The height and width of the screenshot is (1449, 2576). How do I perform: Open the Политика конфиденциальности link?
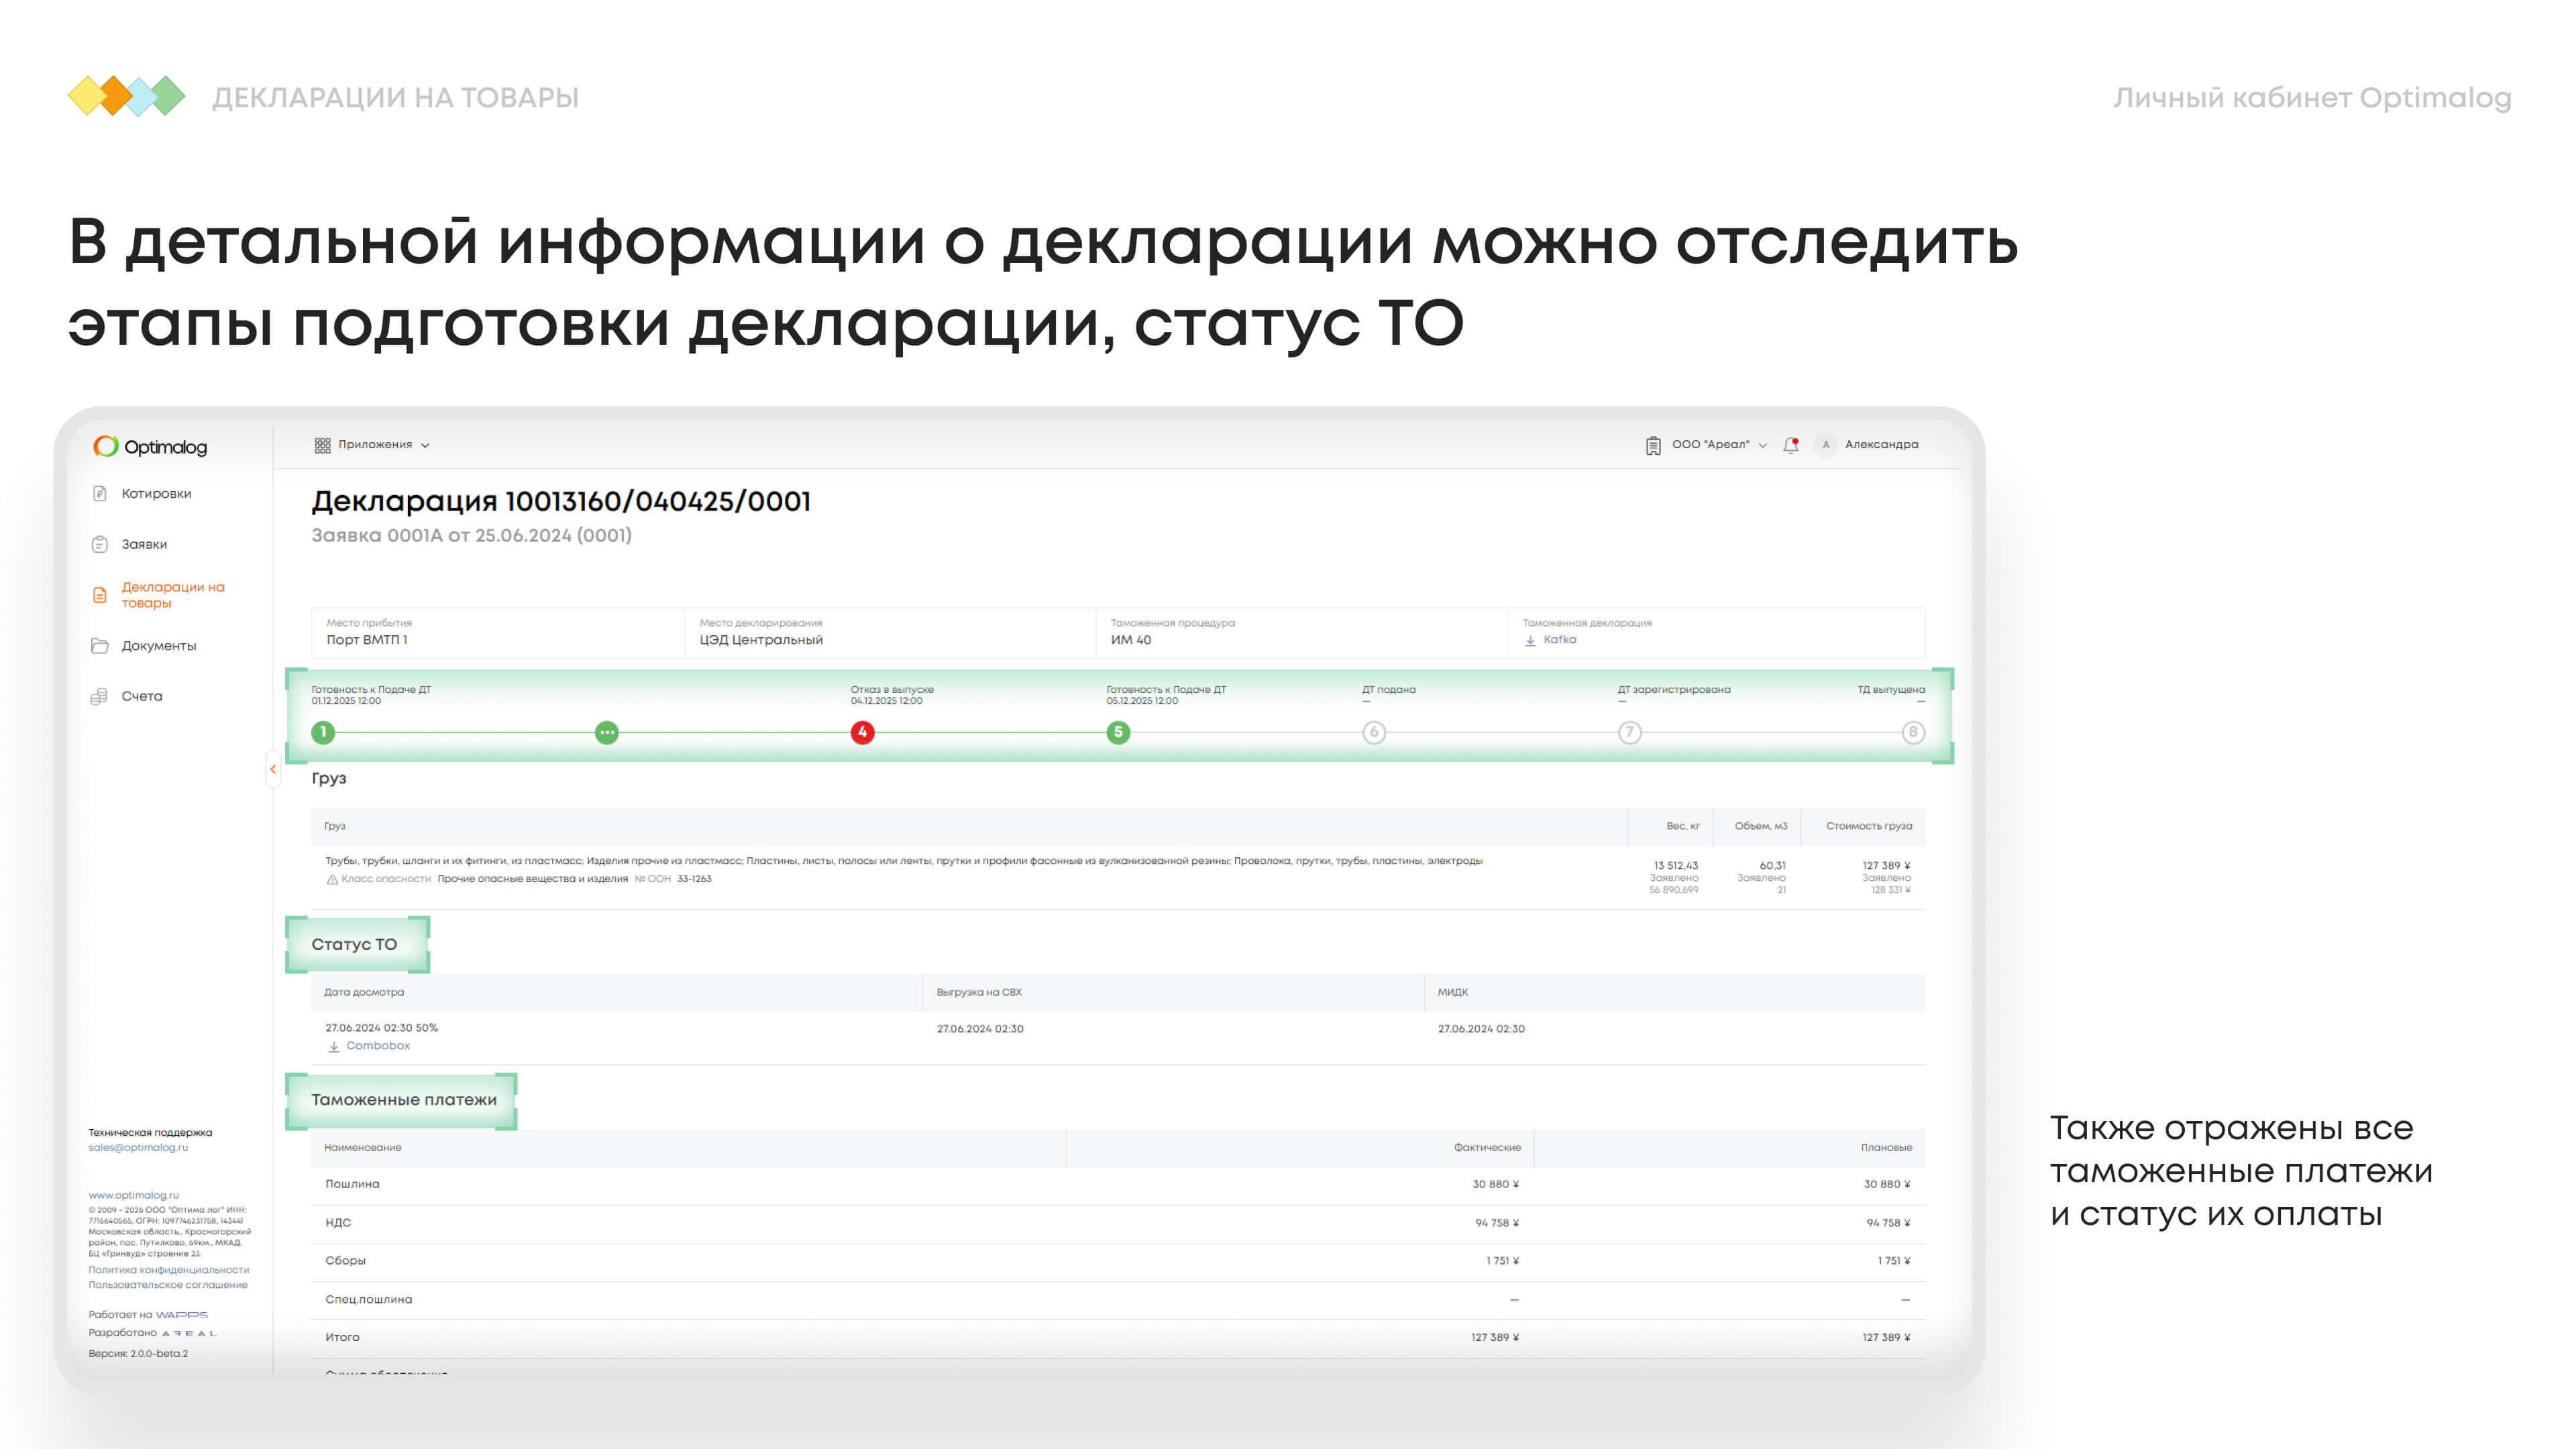pos(168,1270)
